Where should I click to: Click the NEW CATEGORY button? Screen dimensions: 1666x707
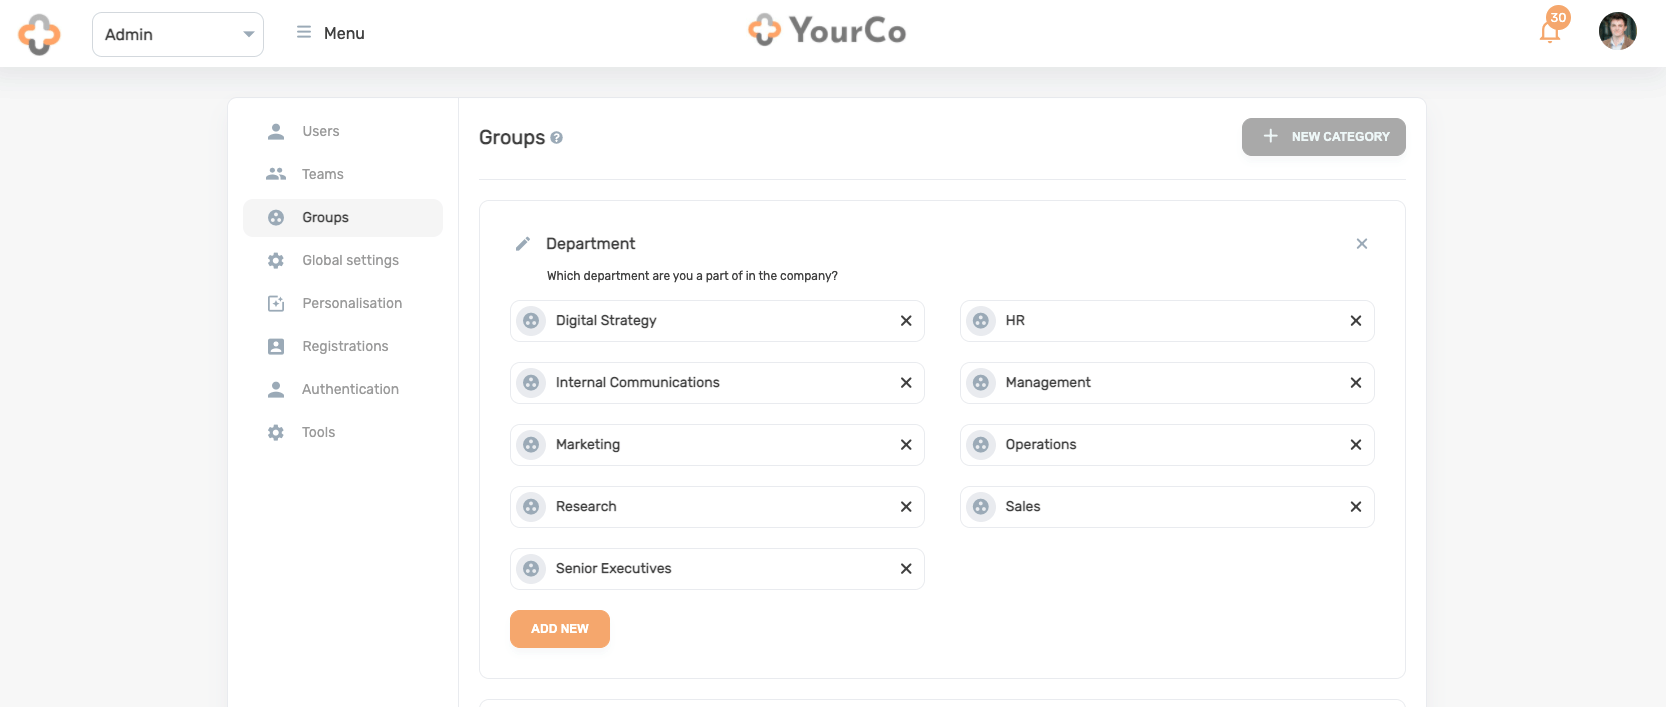click(x=1323, y=137)
